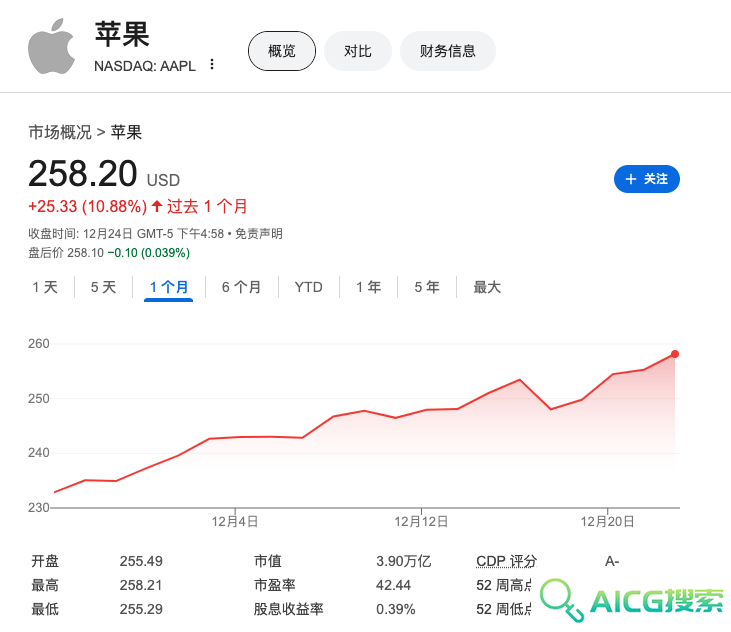Viewport: 731px width, 632px height.
Task: Select the 概览 tab
Action: (x=282, y=51)
